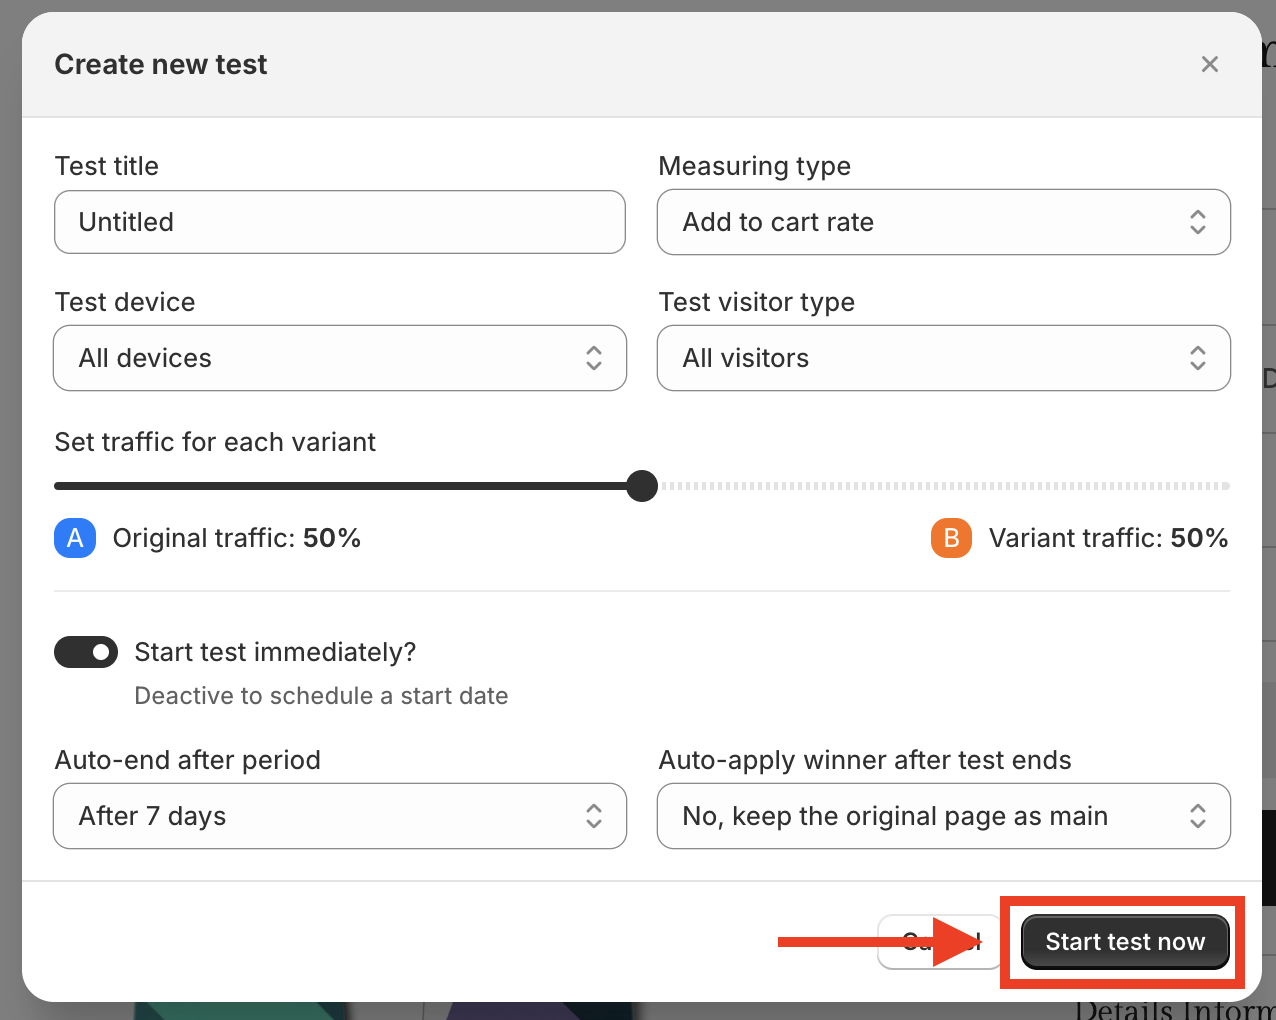Click the traffic split slider handle

(642, 486)
